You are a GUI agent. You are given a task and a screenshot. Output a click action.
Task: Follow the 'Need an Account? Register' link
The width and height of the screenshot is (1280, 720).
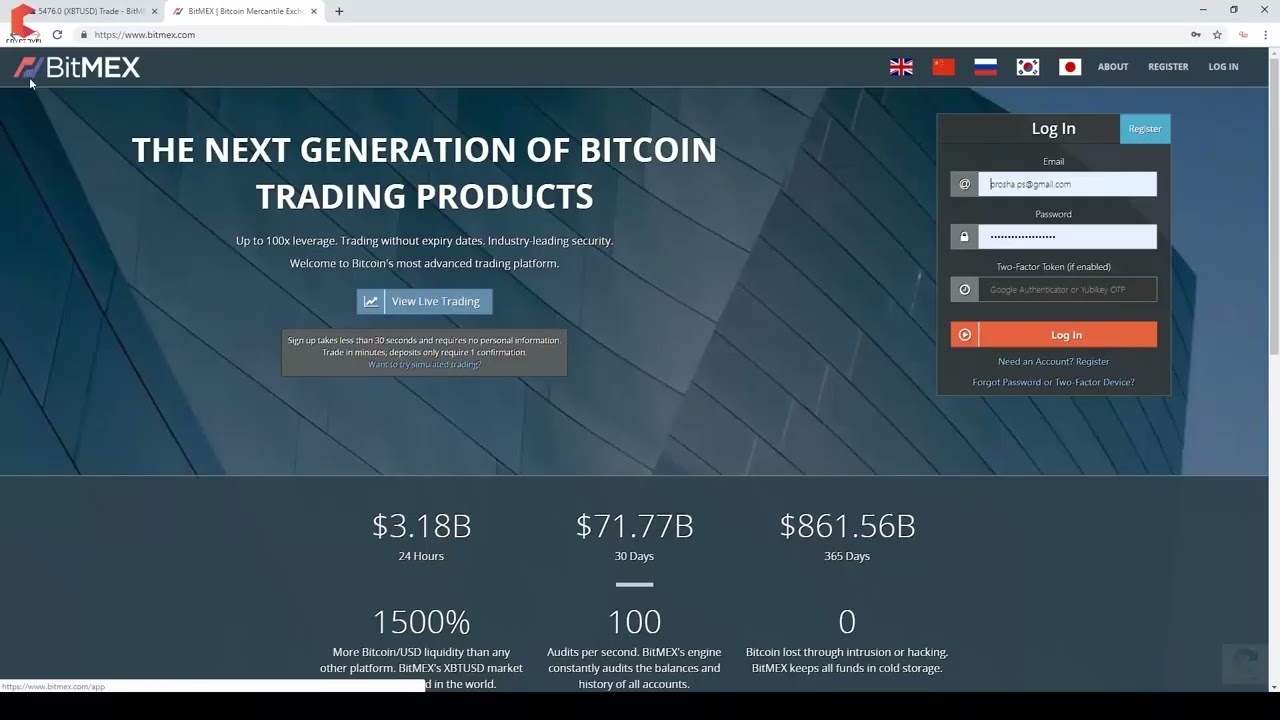[1054, 361]
